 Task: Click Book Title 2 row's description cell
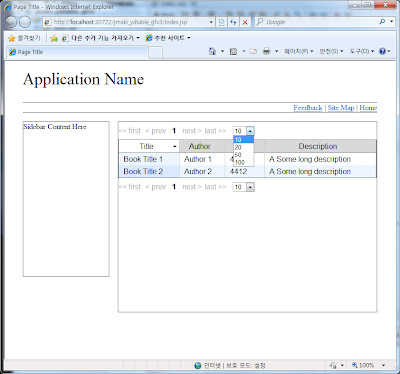[320, 171]
